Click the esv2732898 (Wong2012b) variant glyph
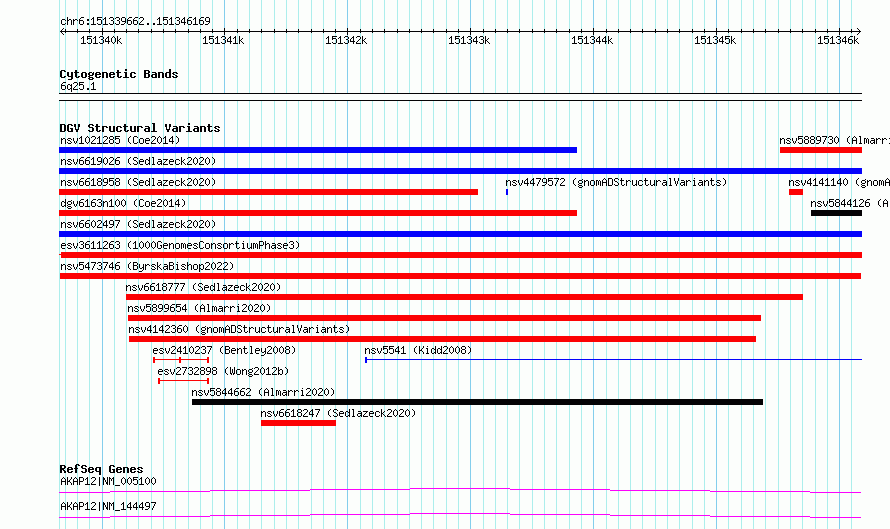 point(184,381)
